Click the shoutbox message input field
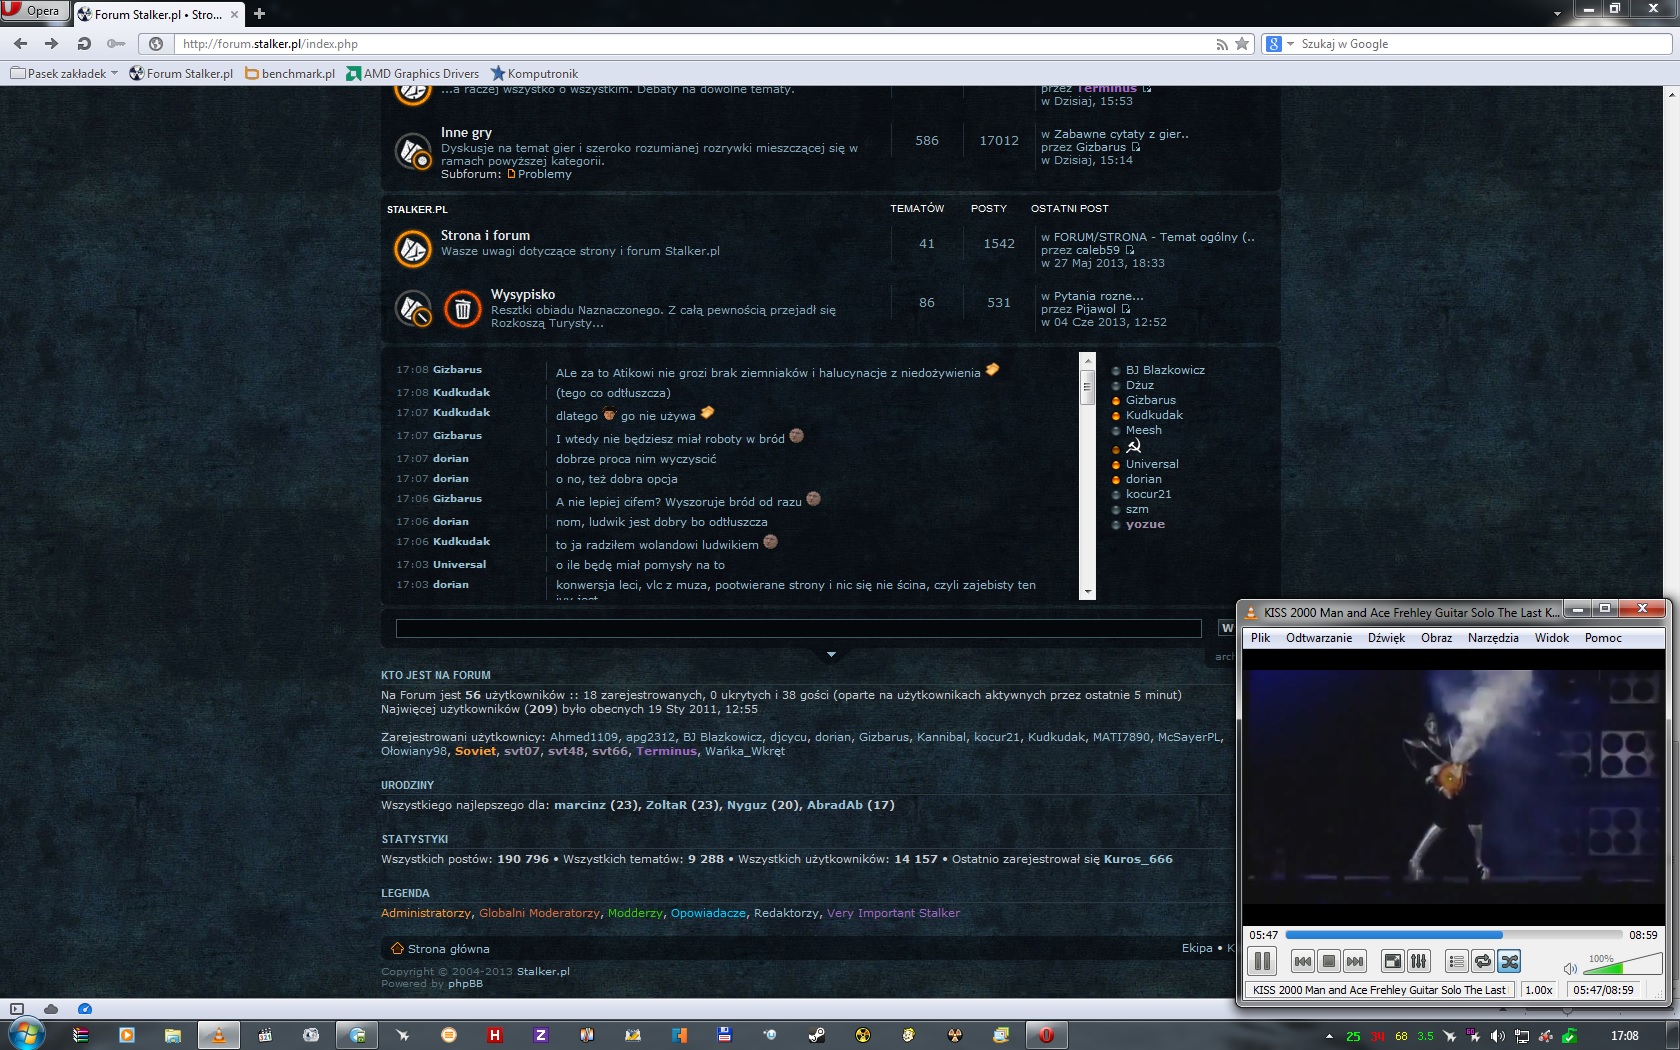Viewport: 1680px width, 1050px height. pyautogui.click(x=798, y=628)
